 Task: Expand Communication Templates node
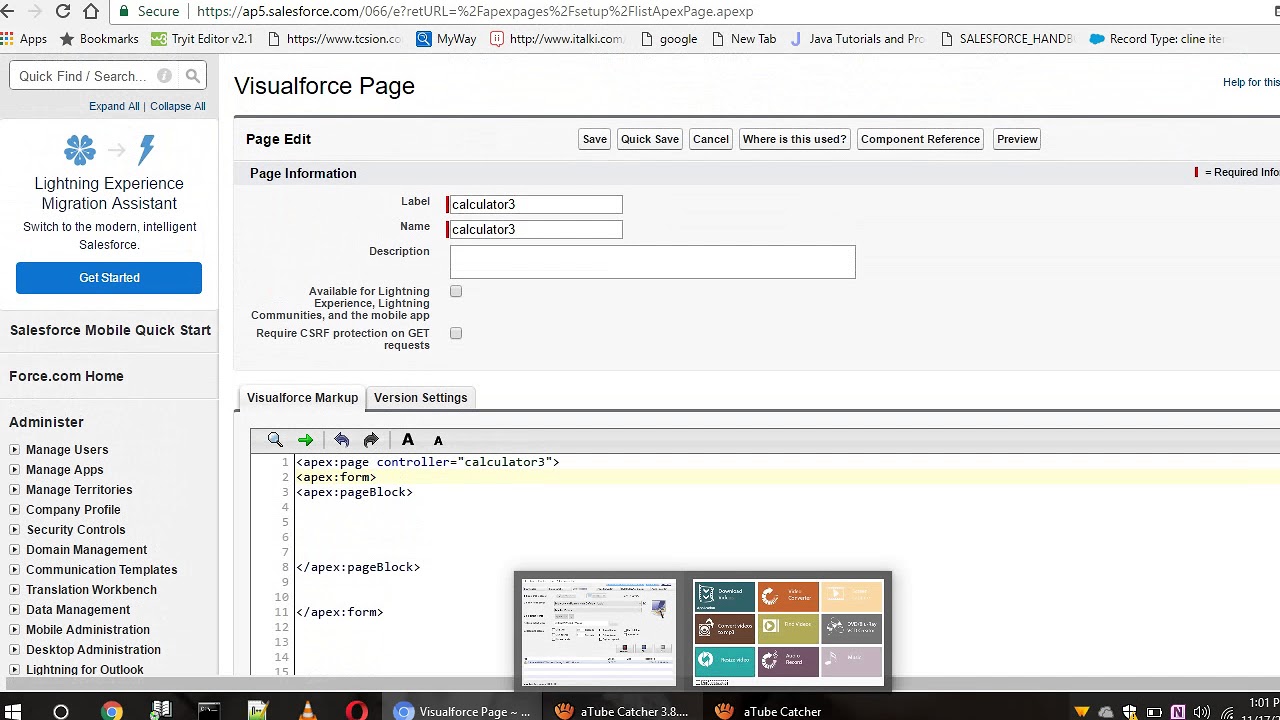click(x=14, y=570)
